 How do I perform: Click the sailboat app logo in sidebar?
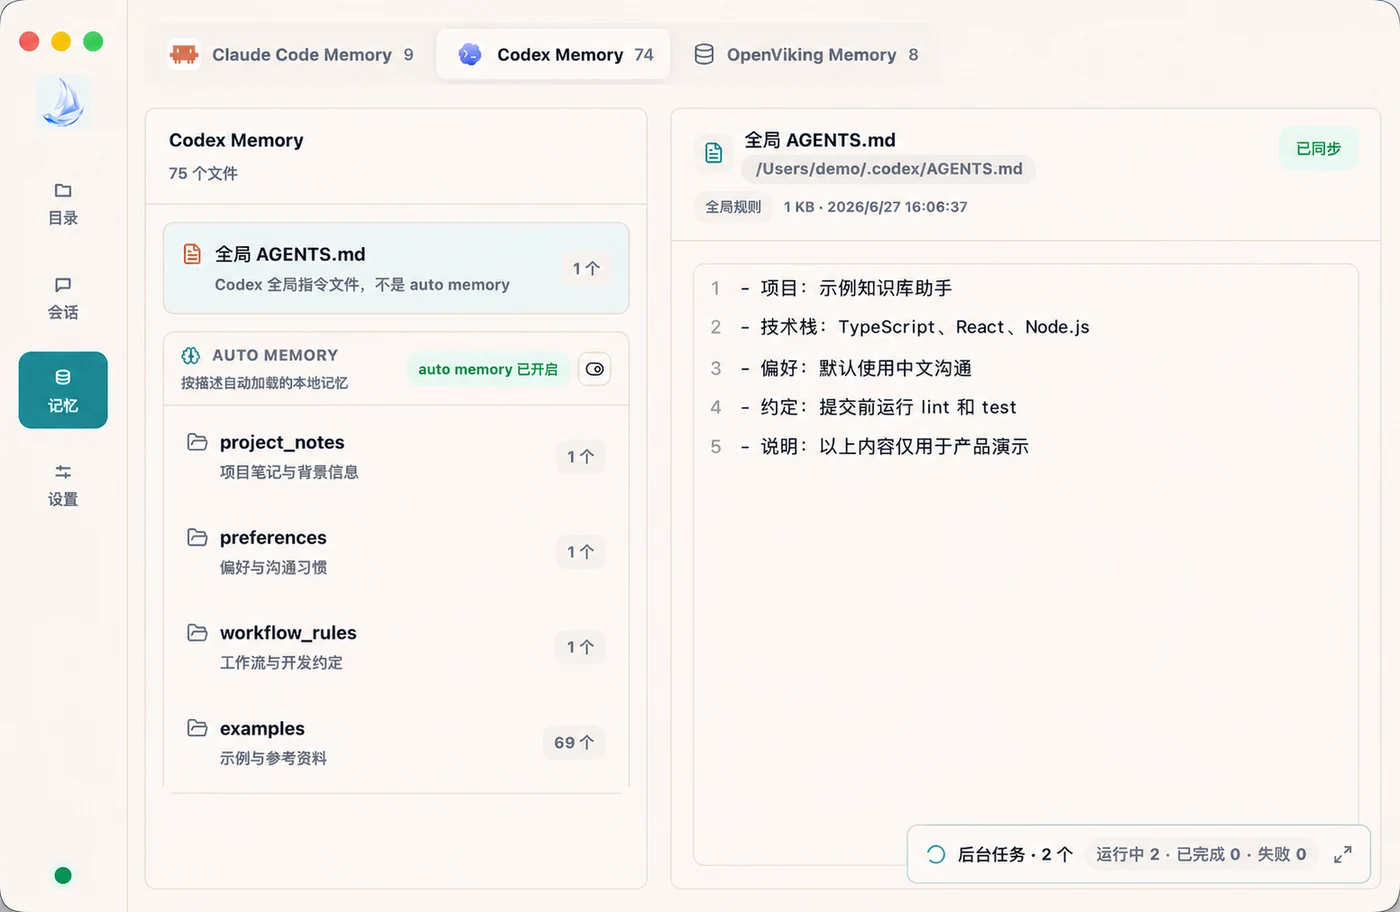click(63, 102)
